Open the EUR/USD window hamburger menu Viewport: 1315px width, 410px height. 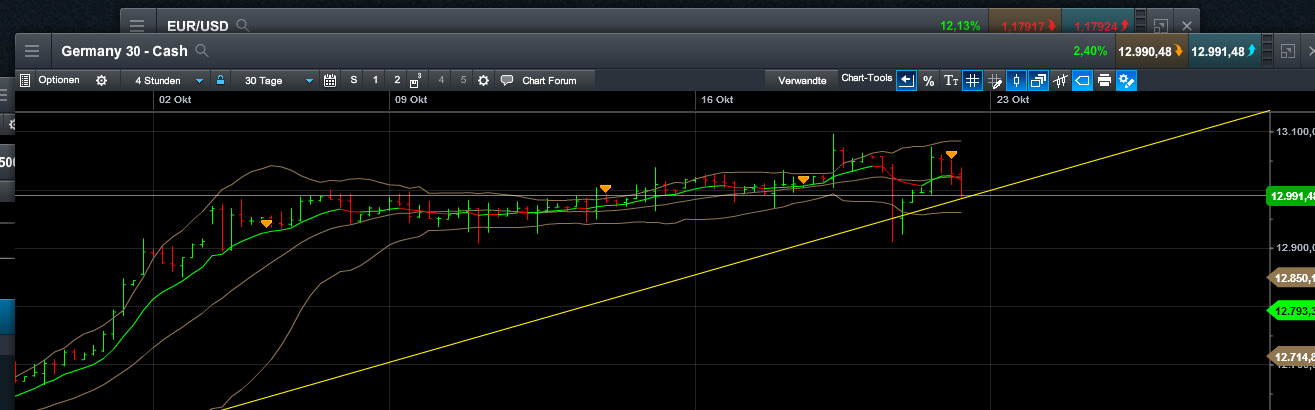click(137, 25)
